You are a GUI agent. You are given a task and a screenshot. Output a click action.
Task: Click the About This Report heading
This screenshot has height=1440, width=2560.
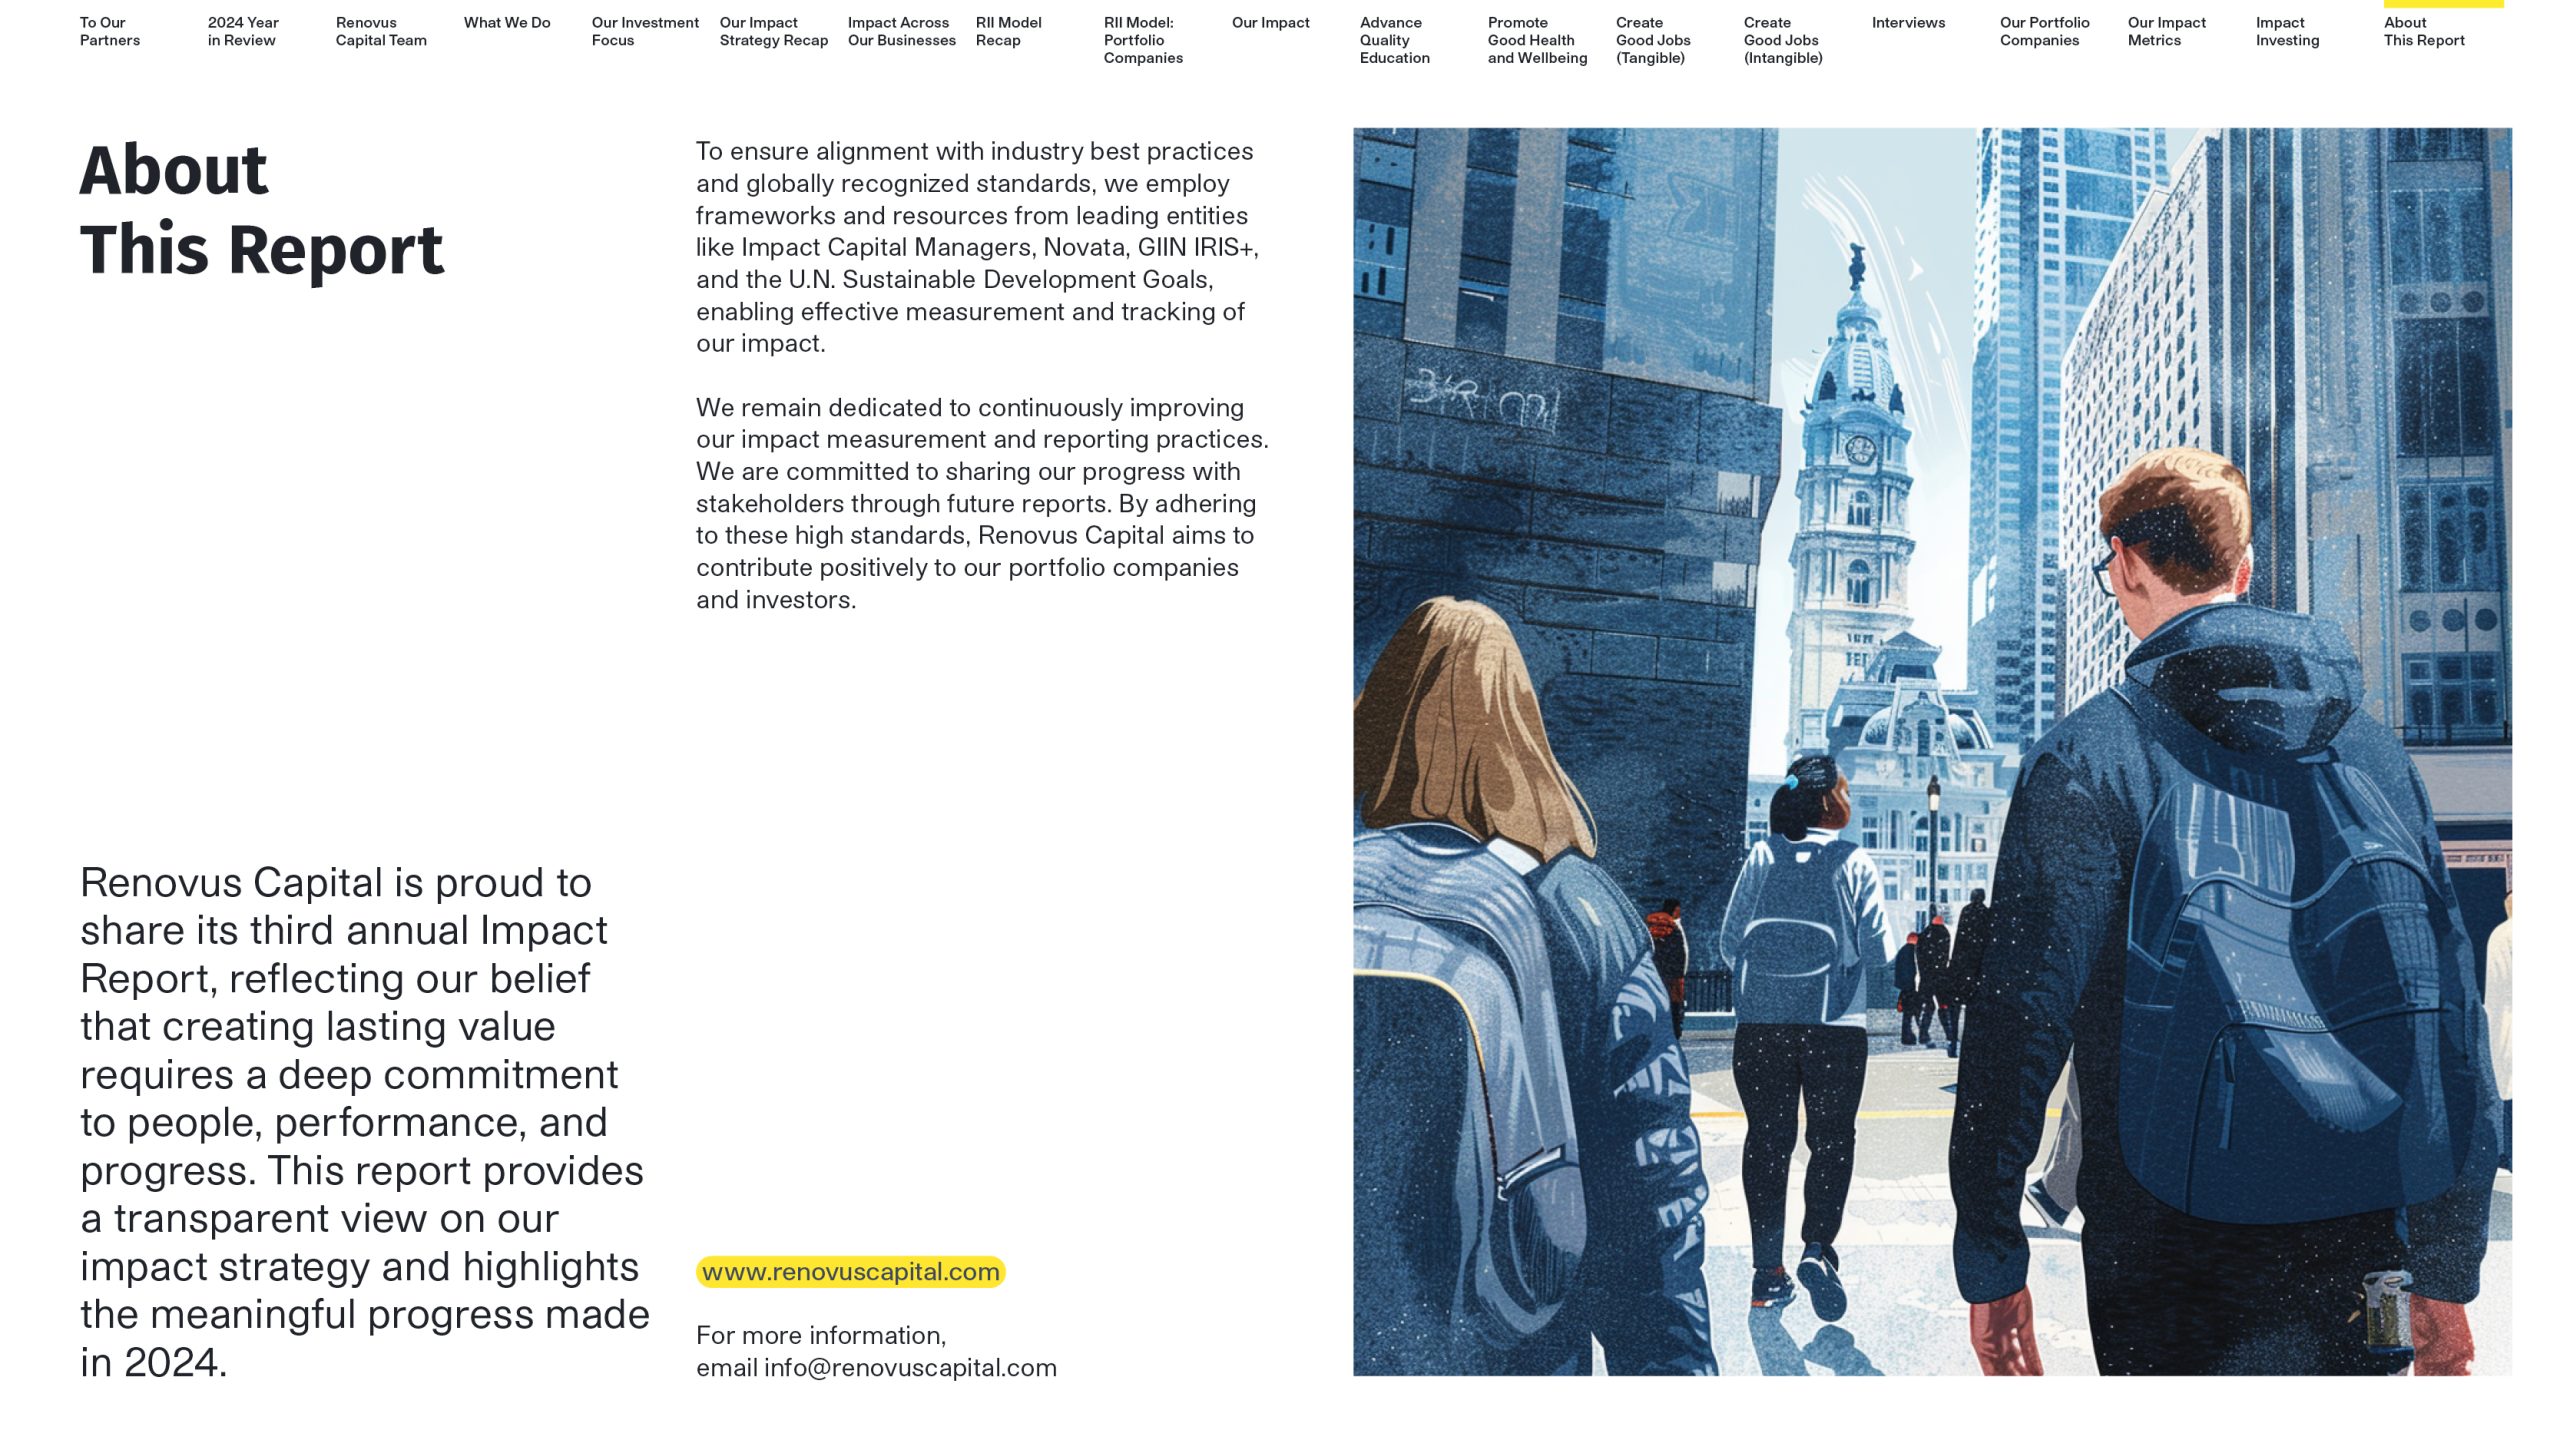click(262, 210)
